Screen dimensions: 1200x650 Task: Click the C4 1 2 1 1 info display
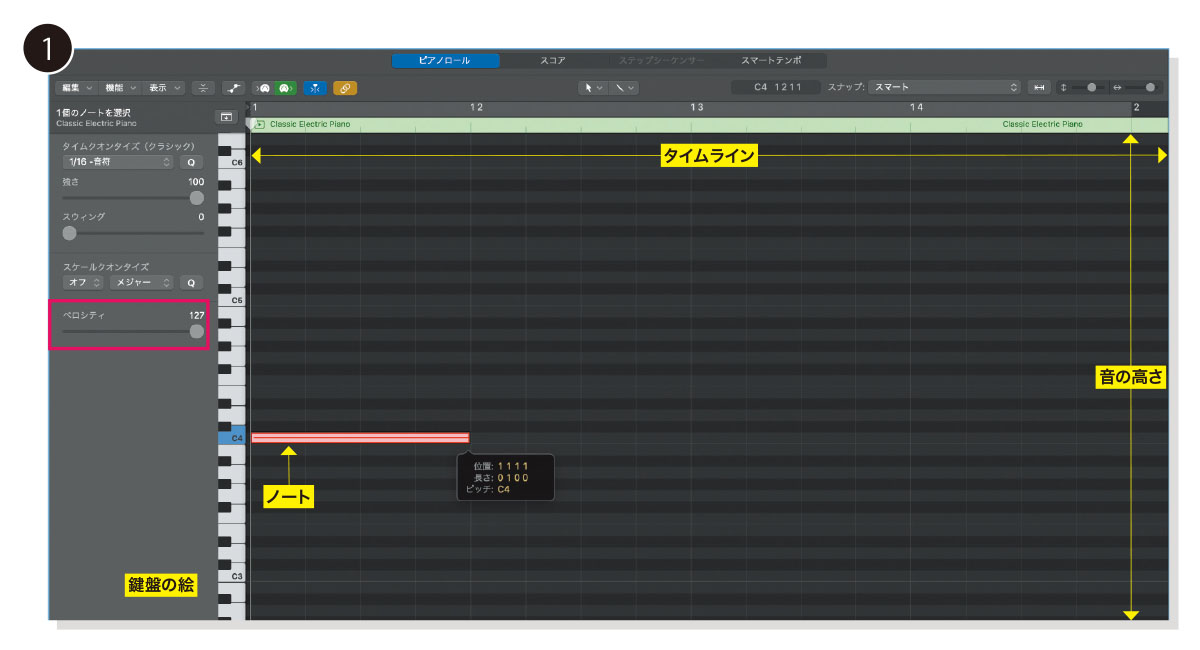(776, 88)
